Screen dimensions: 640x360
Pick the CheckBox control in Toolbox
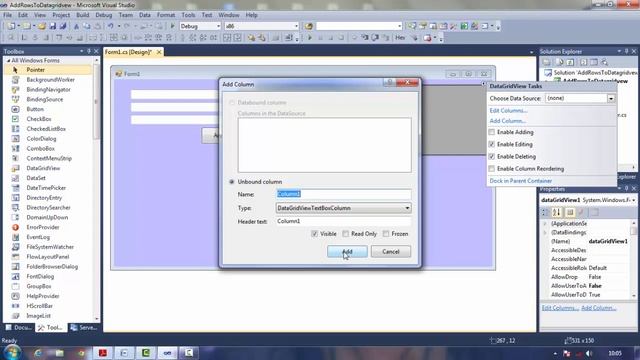click(39, 119)
